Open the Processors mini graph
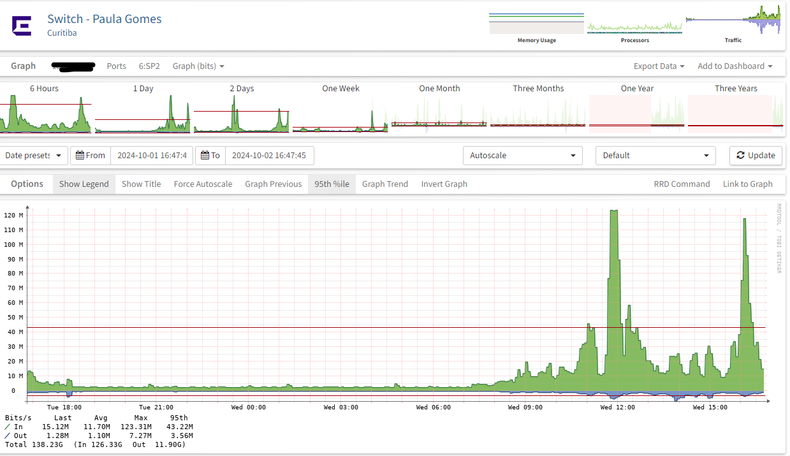The height and width of the screenshot is (456, 790). [634, 25]
